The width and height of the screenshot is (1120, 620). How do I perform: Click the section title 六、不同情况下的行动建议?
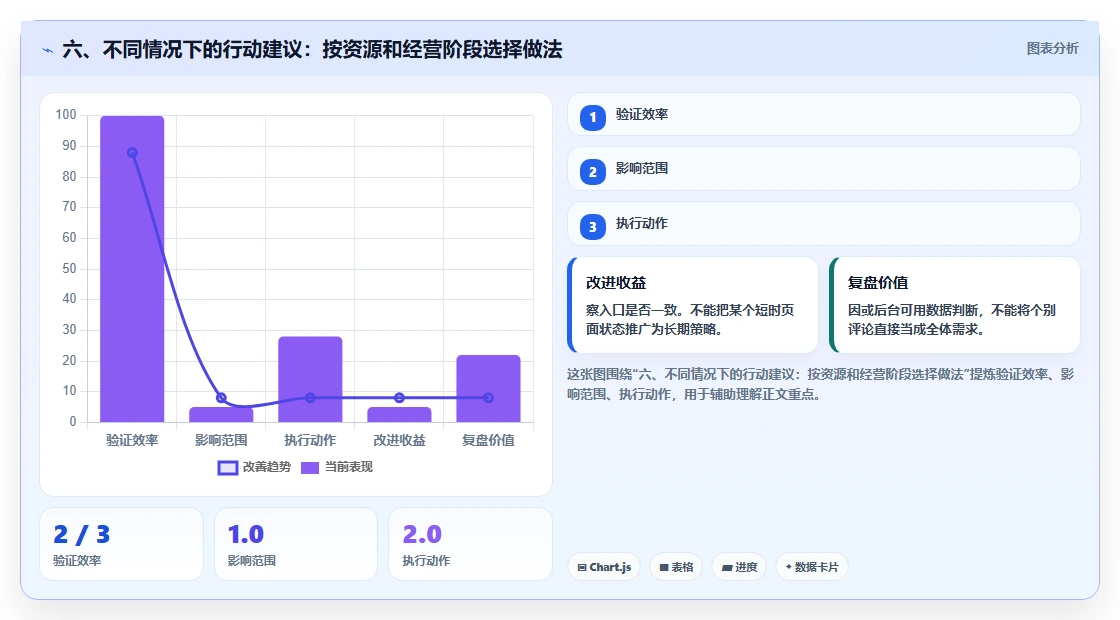[312, 50]
